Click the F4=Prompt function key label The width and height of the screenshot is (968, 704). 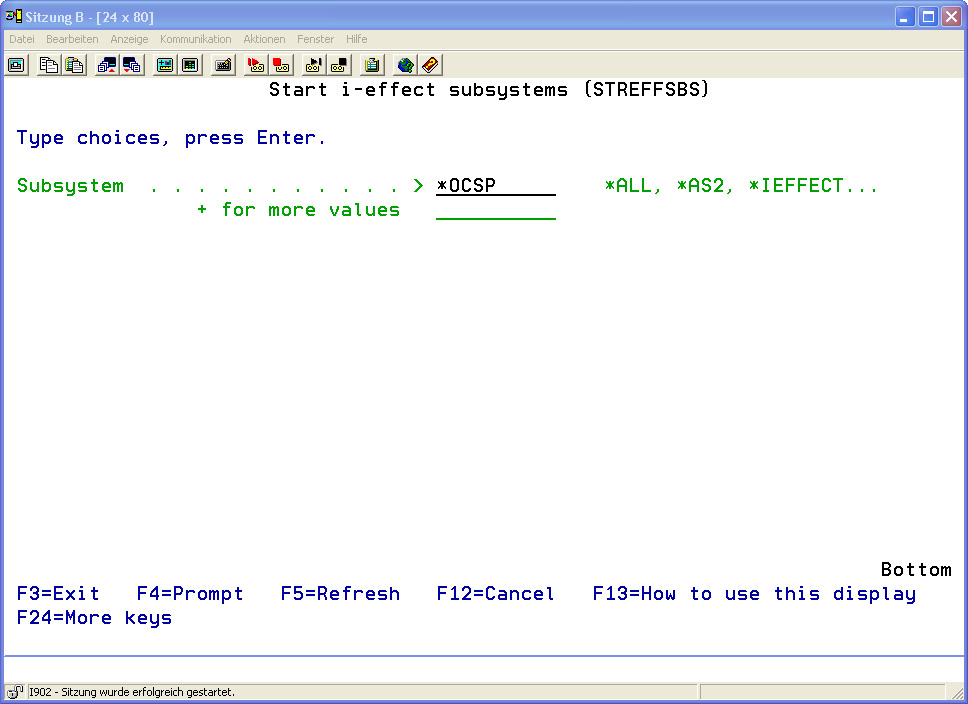[190, 594]
